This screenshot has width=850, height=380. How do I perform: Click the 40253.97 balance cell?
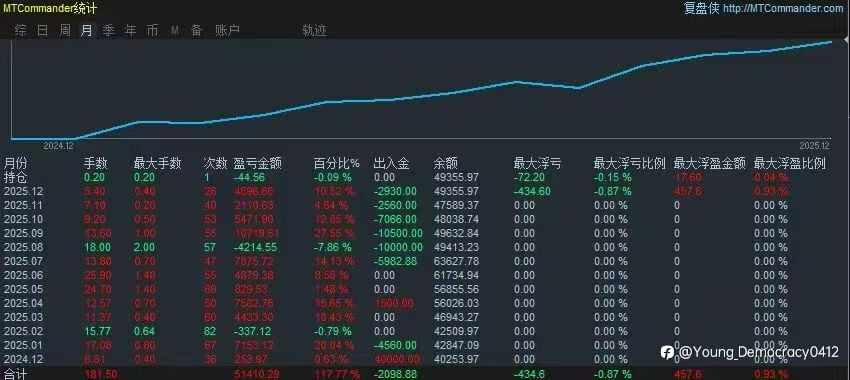coord(456,359)
